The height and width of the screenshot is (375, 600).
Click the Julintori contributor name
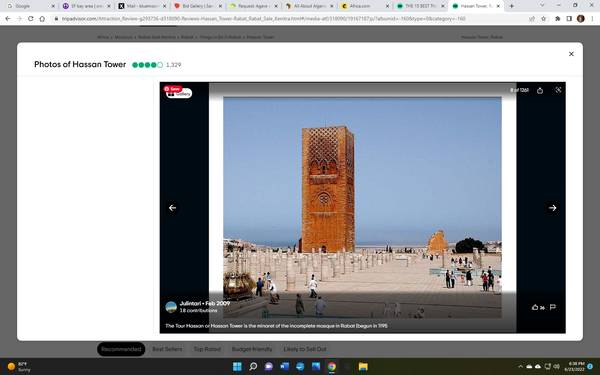(190, 303)
